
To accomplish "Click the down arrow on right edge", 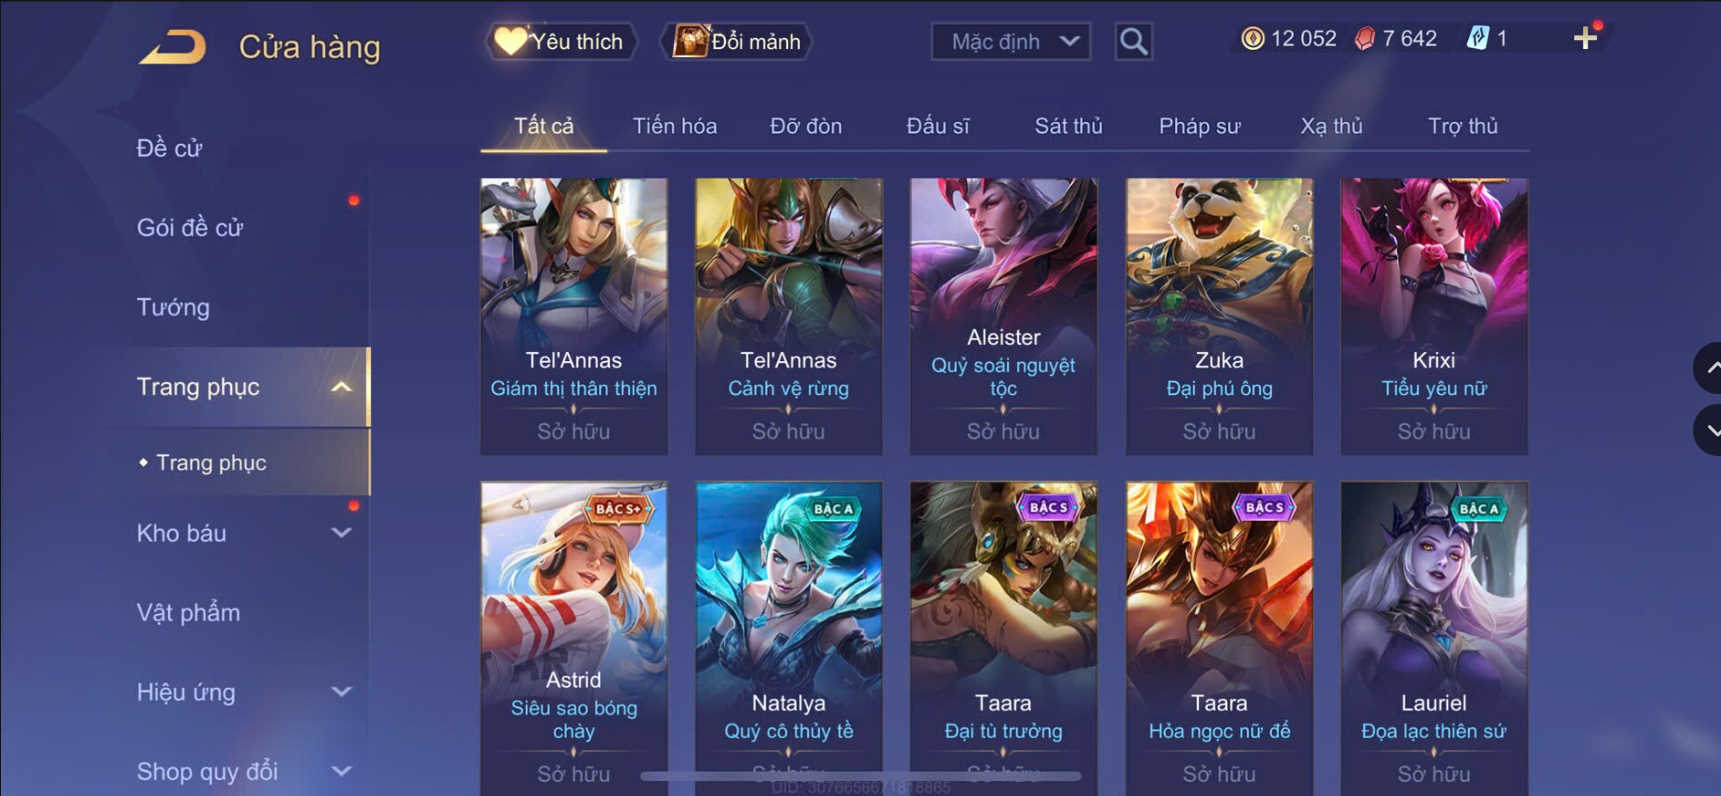I will pyautogui.click(x=1709, y=430).
